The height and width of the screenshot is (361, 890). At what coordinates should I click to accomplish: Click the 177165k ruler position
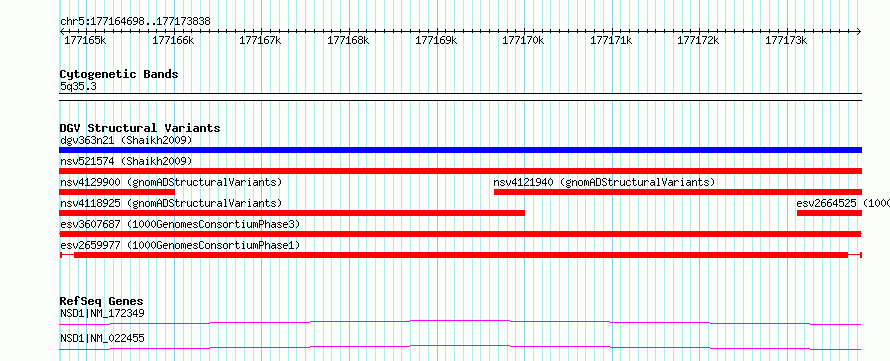tap(85, 41)
